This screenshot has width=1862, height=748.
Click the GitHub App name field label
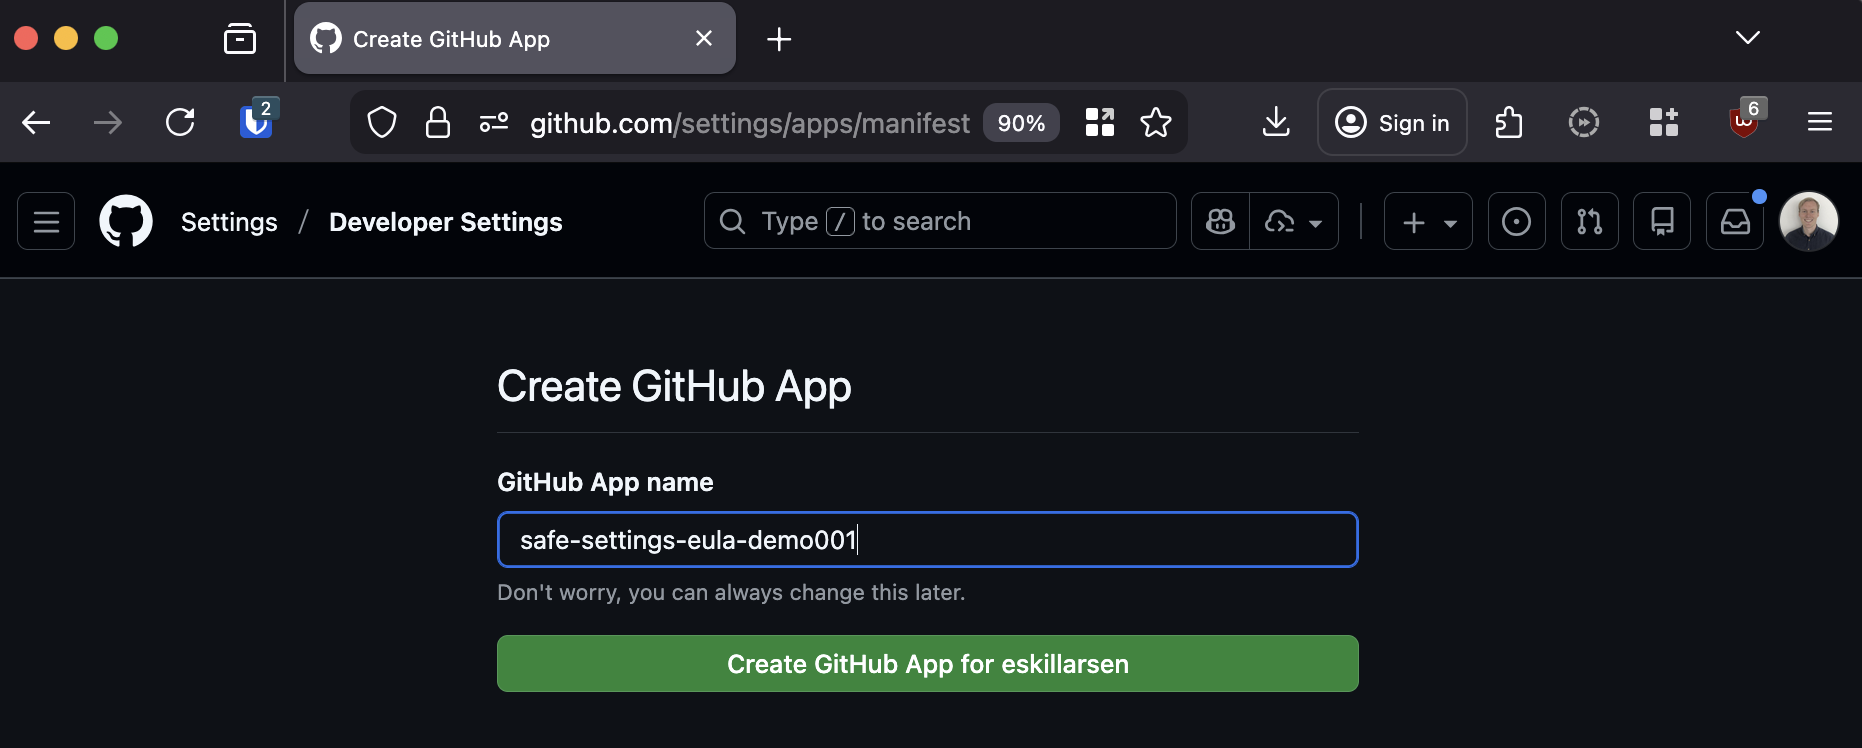pyautogui.click(x=605, y=482)
